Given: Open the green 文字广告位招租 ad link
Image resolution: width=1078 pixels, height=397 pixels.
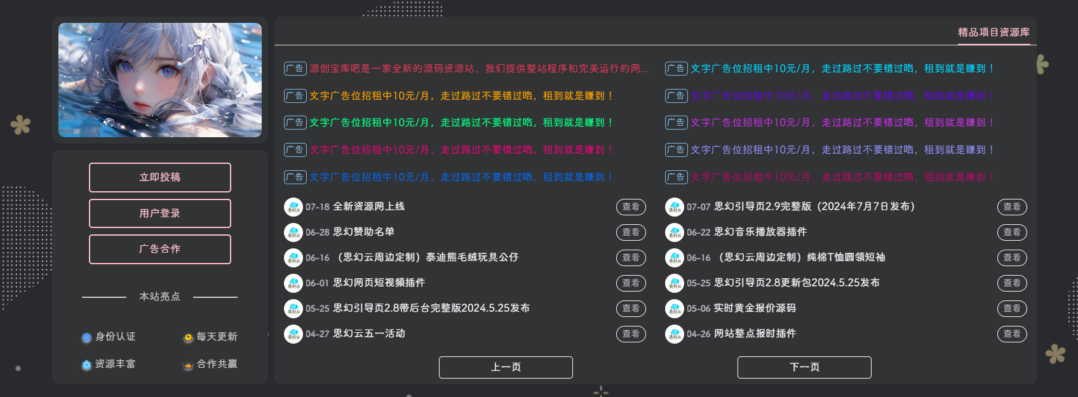Looking at the screenshot, I should point(461,122).
